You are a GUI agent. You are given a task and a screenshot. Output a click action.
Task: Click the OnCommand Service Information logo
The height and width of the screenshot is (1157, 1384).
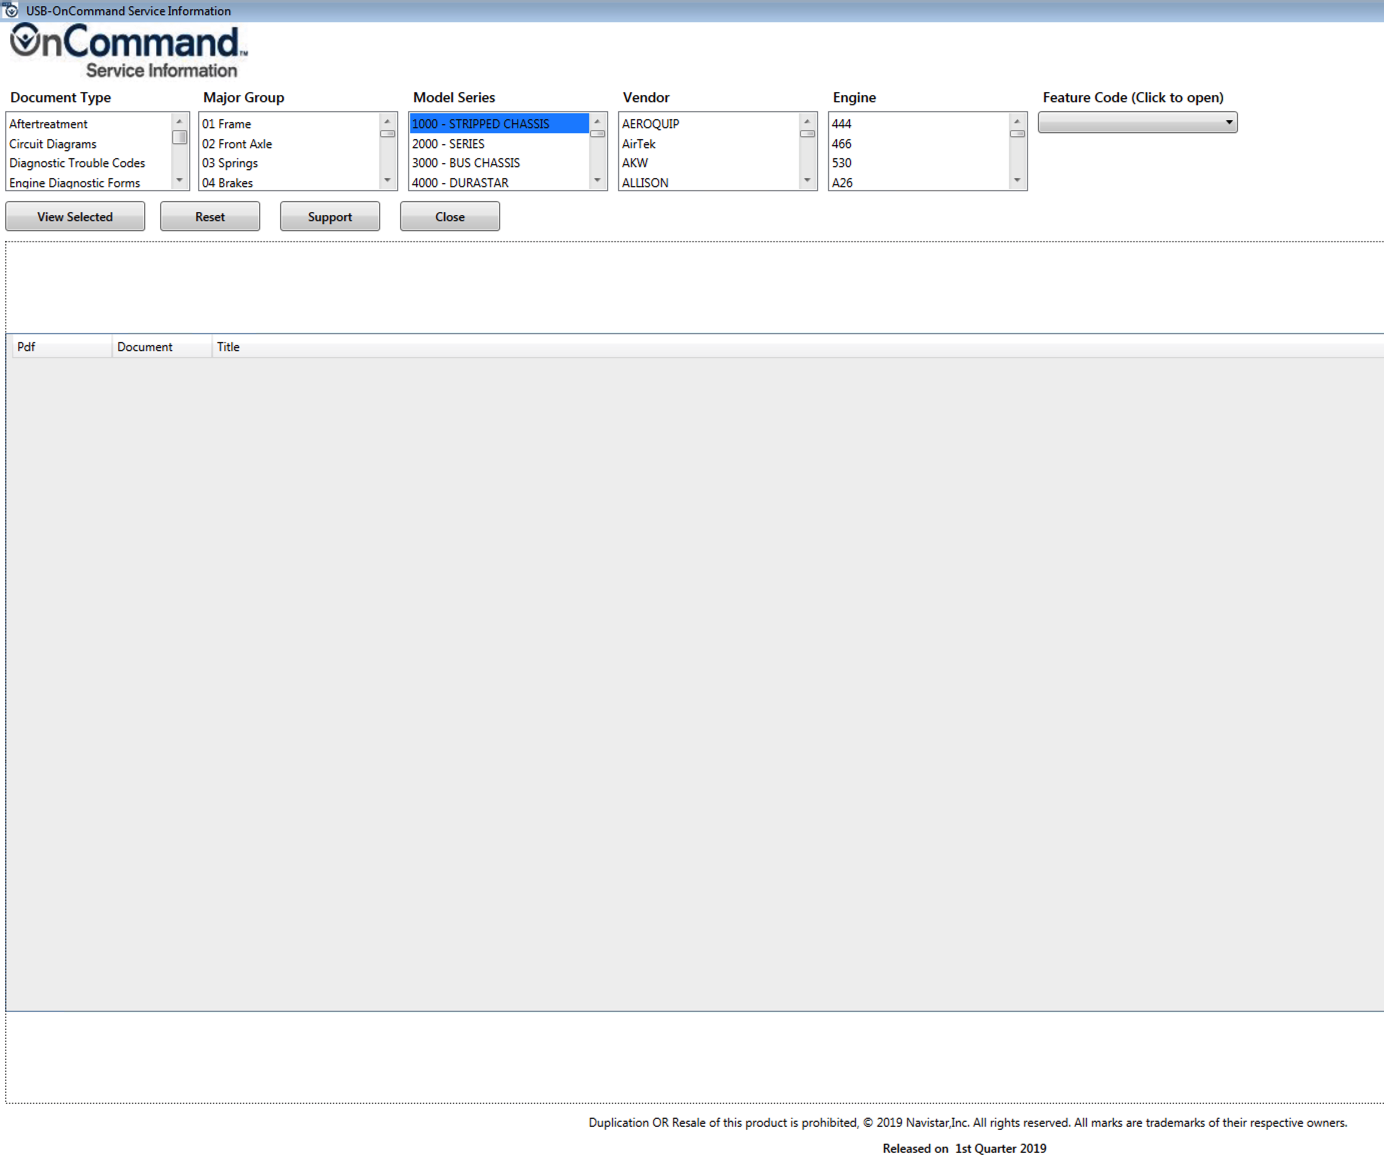pyautogui.click(x=128, y=51)
